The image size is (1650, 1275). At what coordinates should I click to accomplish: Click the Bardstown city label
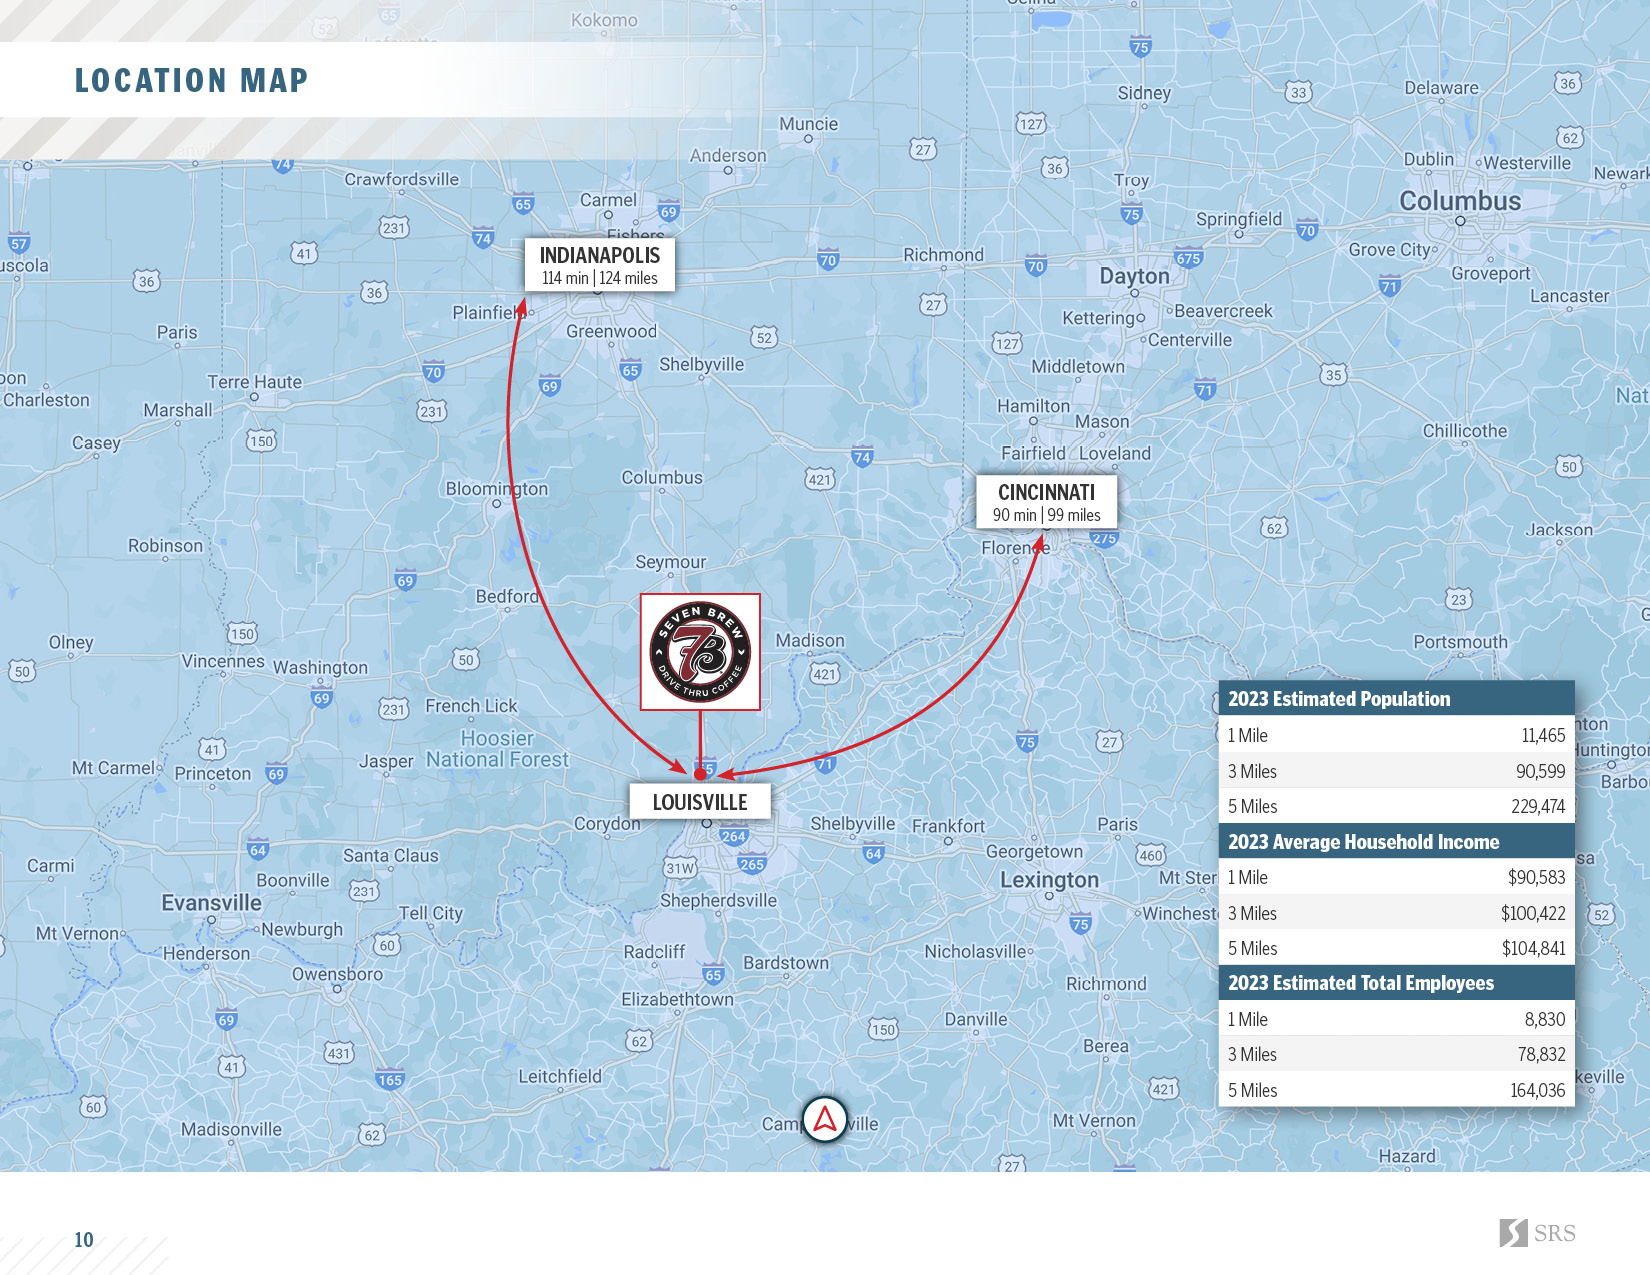[x=786, y=963]
